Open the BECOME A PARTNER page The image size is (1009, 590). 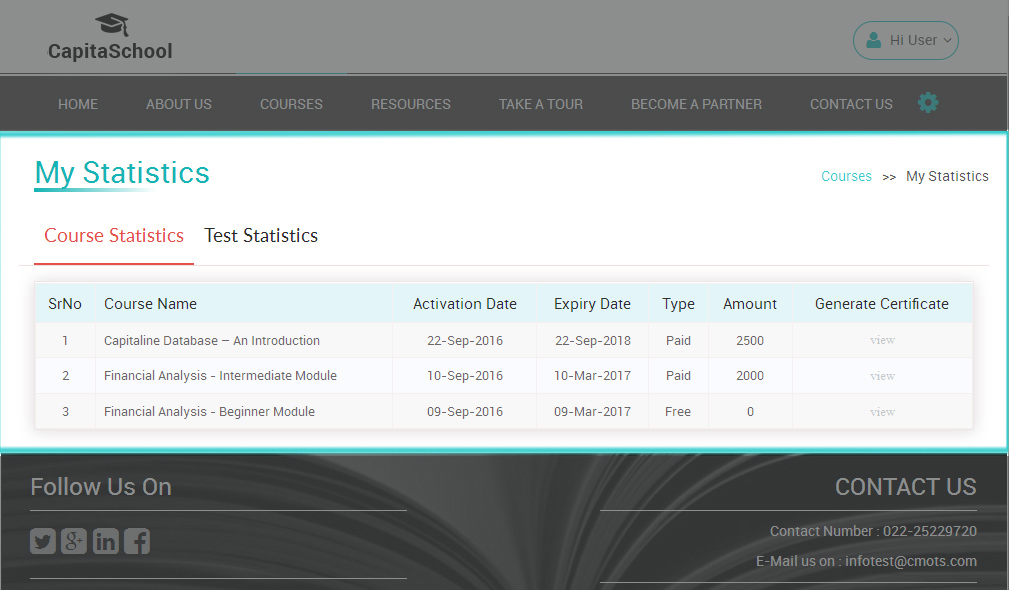(x=696, y=103)
